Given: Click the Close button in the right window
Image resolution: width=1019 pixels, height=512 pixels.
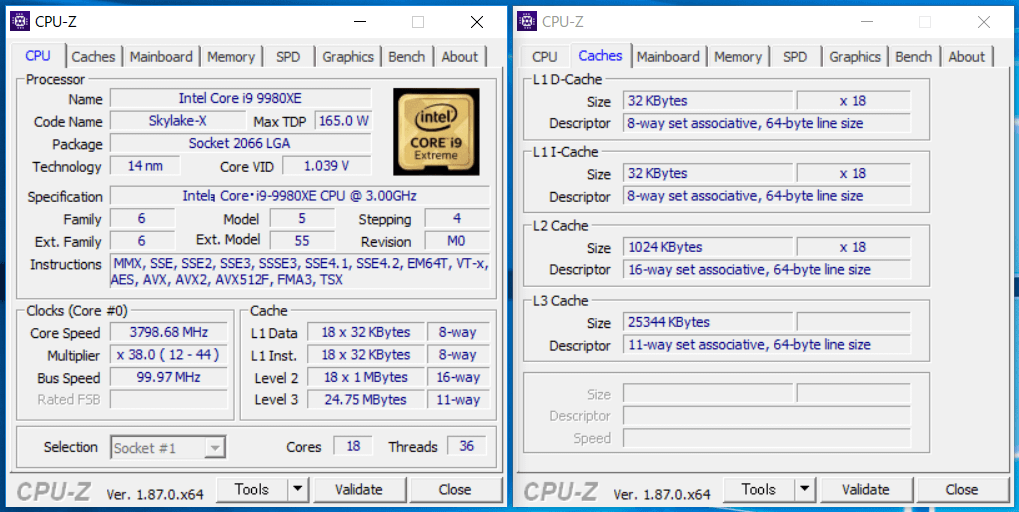Looking at the screenshot, I should coord(962,489).
